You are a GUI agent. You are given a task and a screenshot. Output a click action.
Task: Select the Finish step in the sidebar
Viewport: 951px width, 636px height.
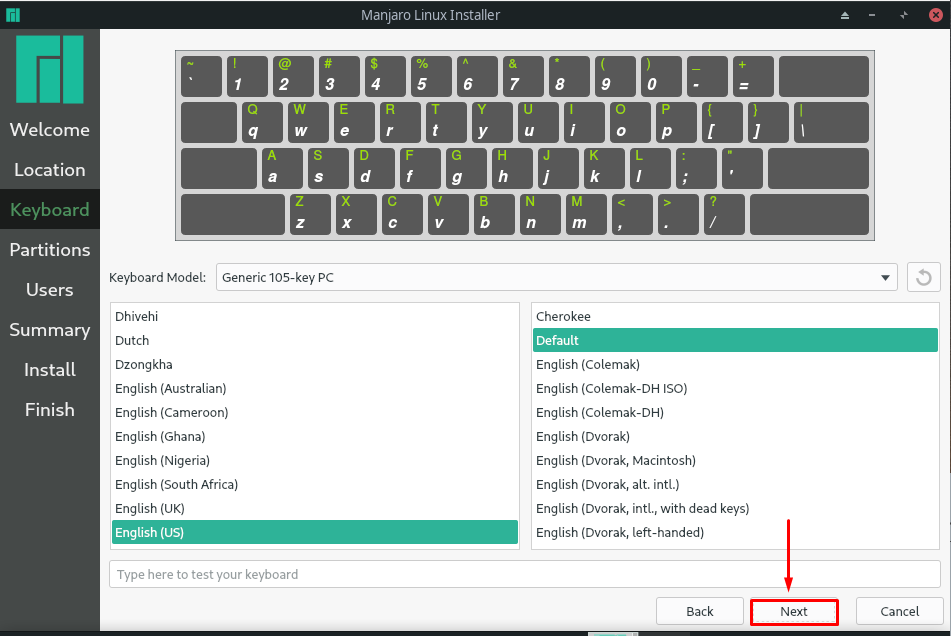[x=50, y=410]
